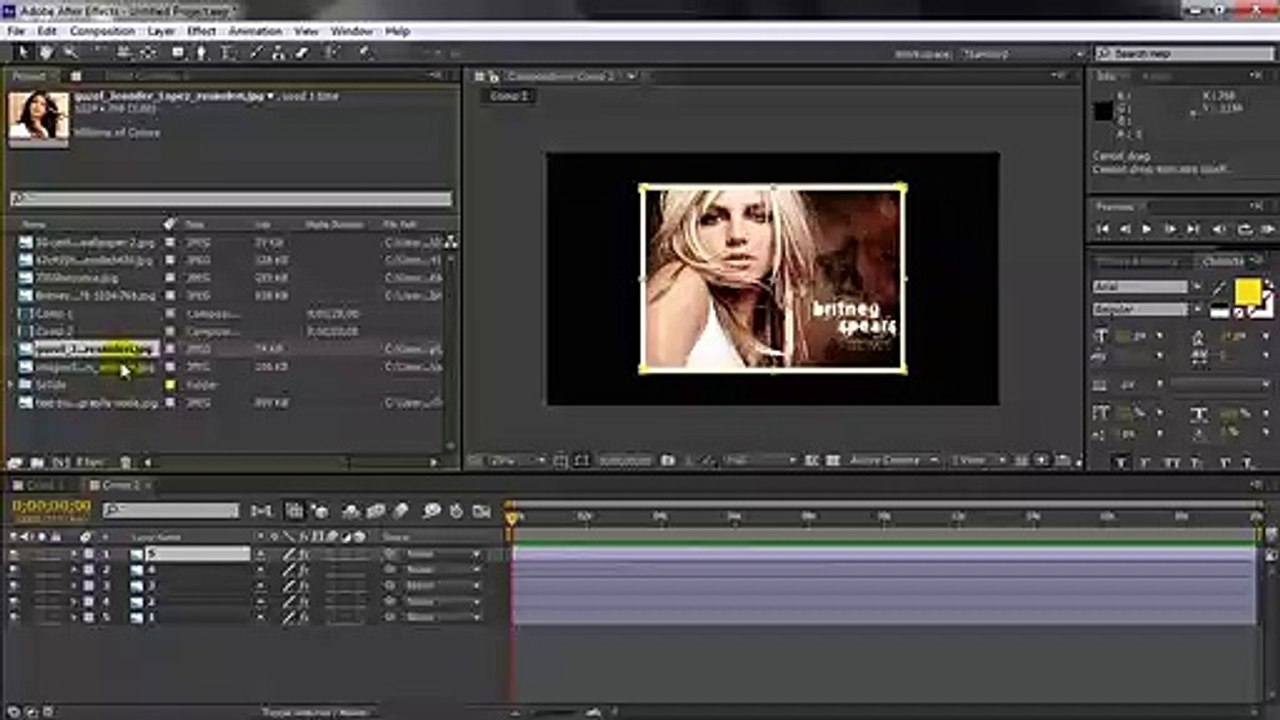
Task: Hide layer 1 with its eye icon
Action: point(14,554)
